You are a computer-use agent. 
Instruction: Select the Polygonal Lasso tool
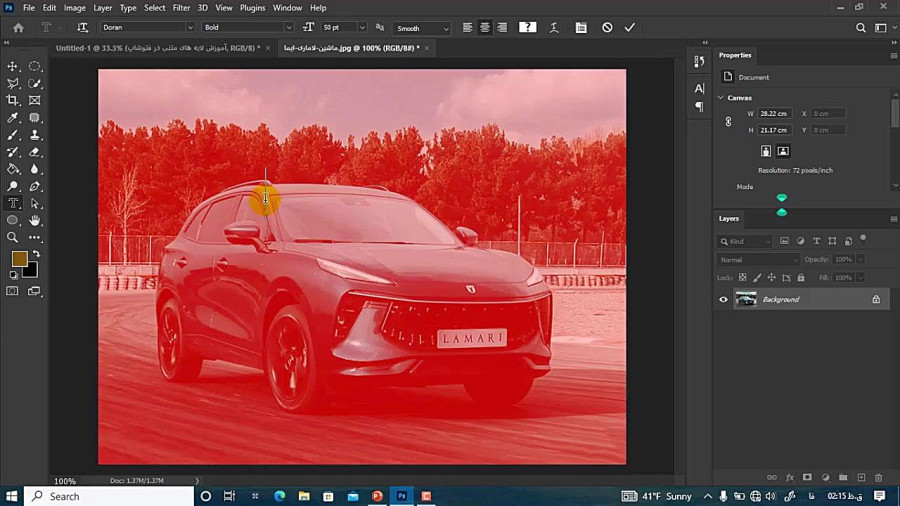(12, 84)
